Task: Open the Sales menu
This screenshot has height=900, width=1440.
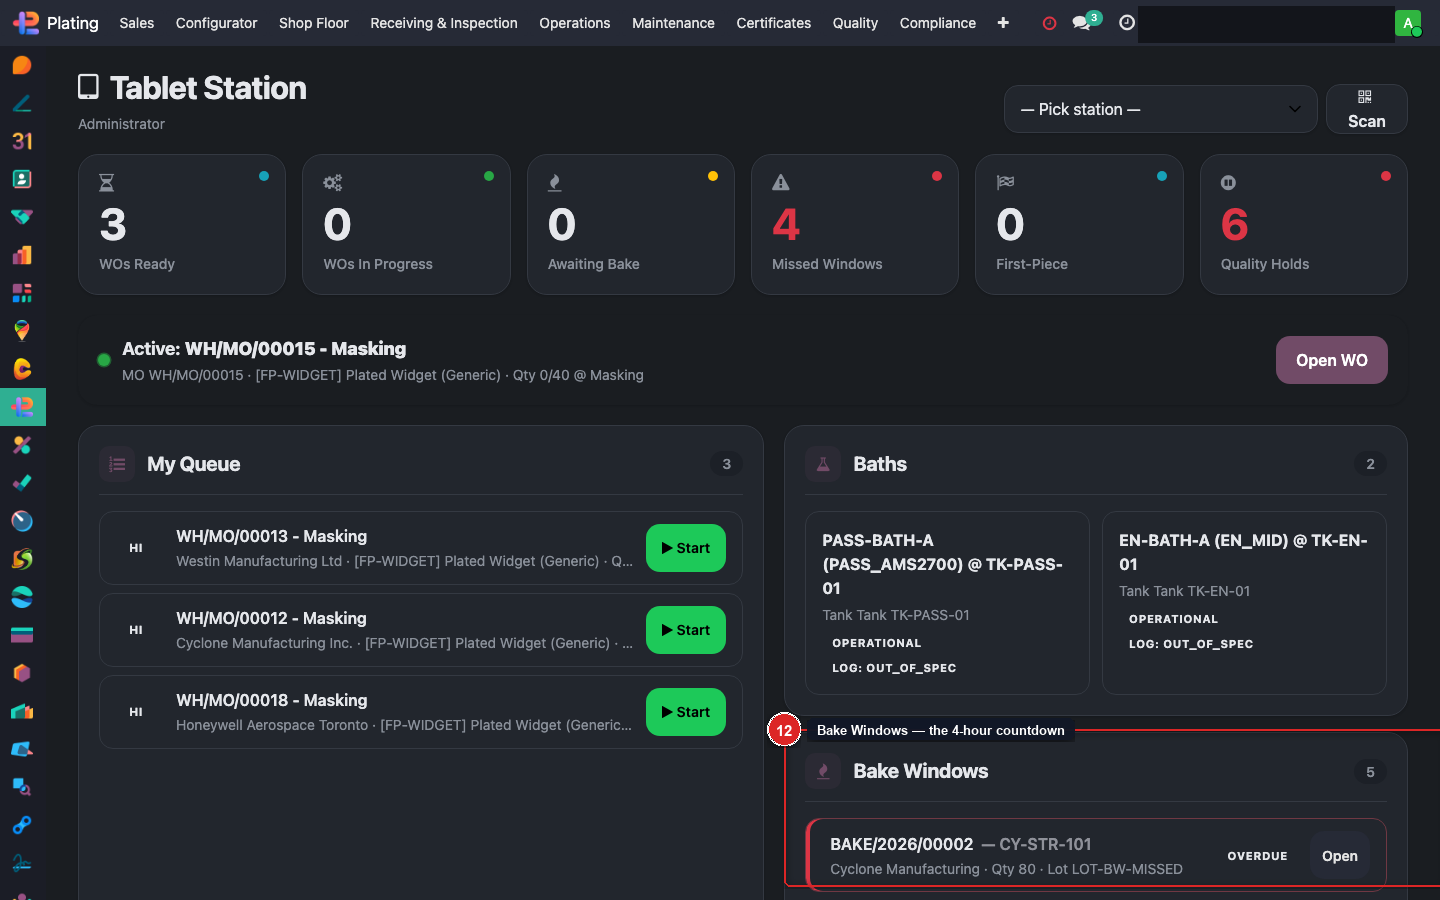Action: [x=137, y=23]
